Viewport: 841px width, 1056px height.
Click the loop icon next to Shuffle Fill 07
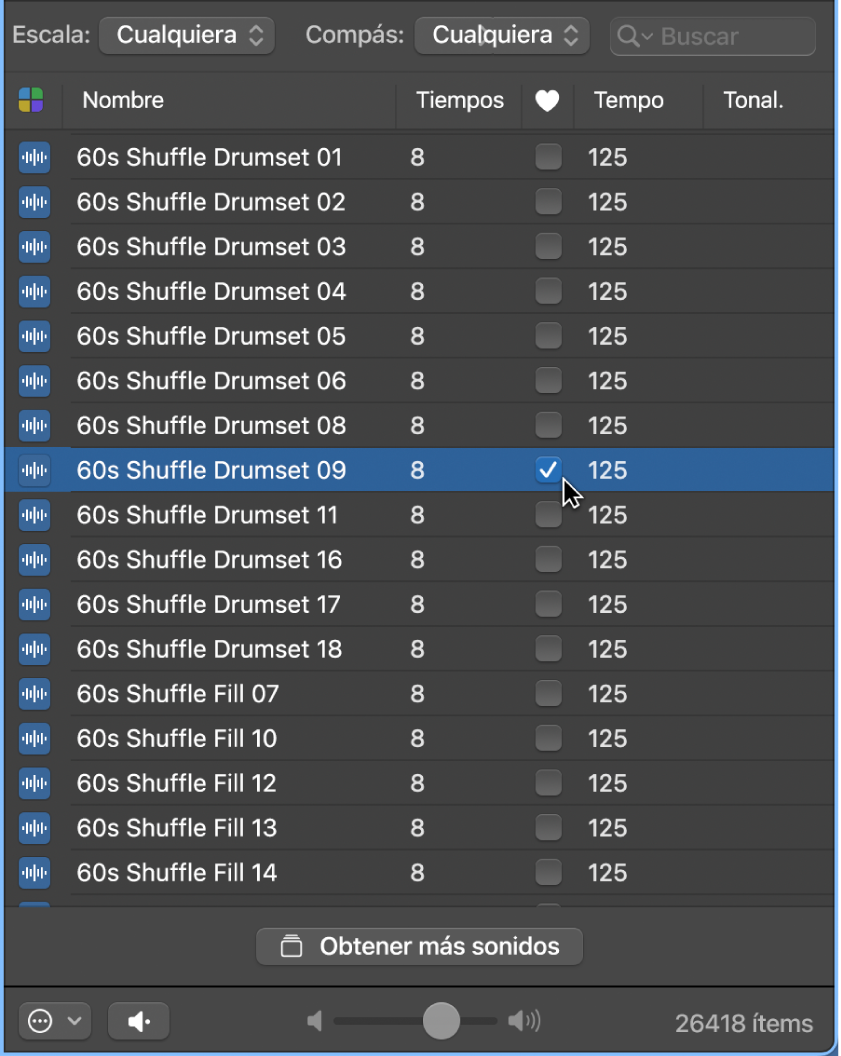(35, 694)
